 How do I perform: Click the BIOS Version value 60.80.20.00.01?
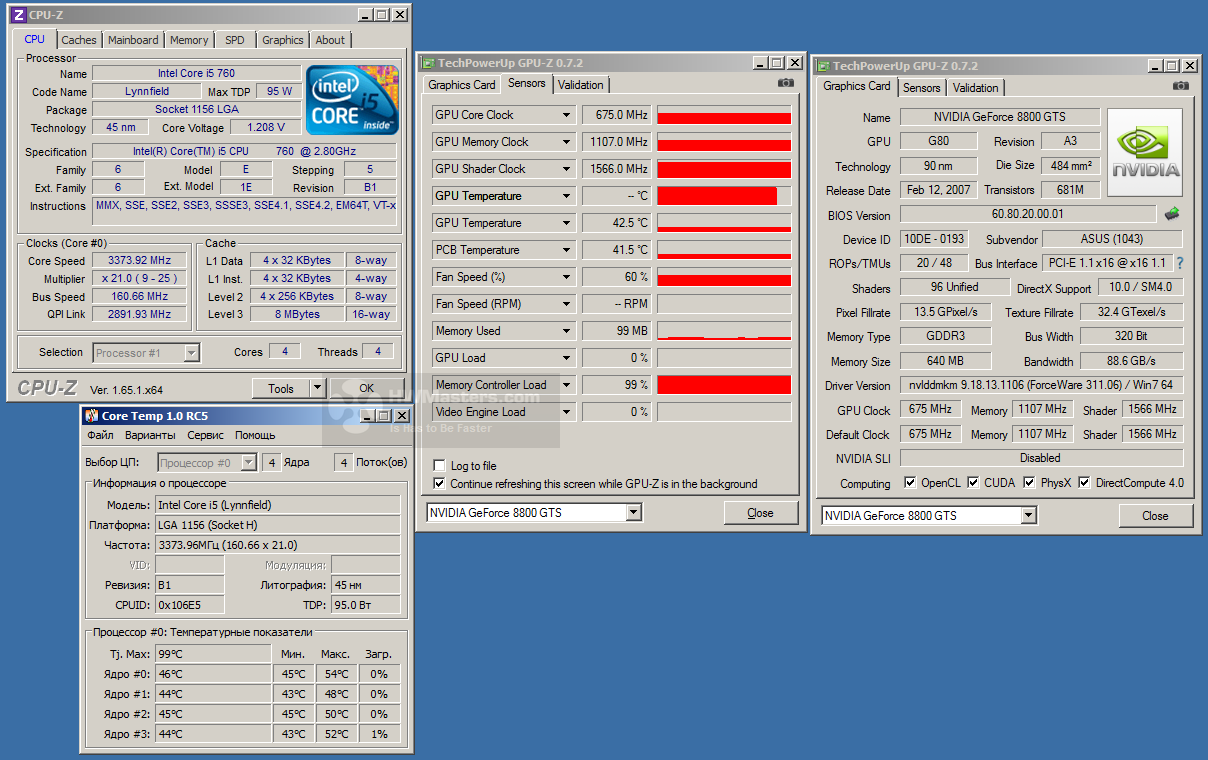[1028, 214]
